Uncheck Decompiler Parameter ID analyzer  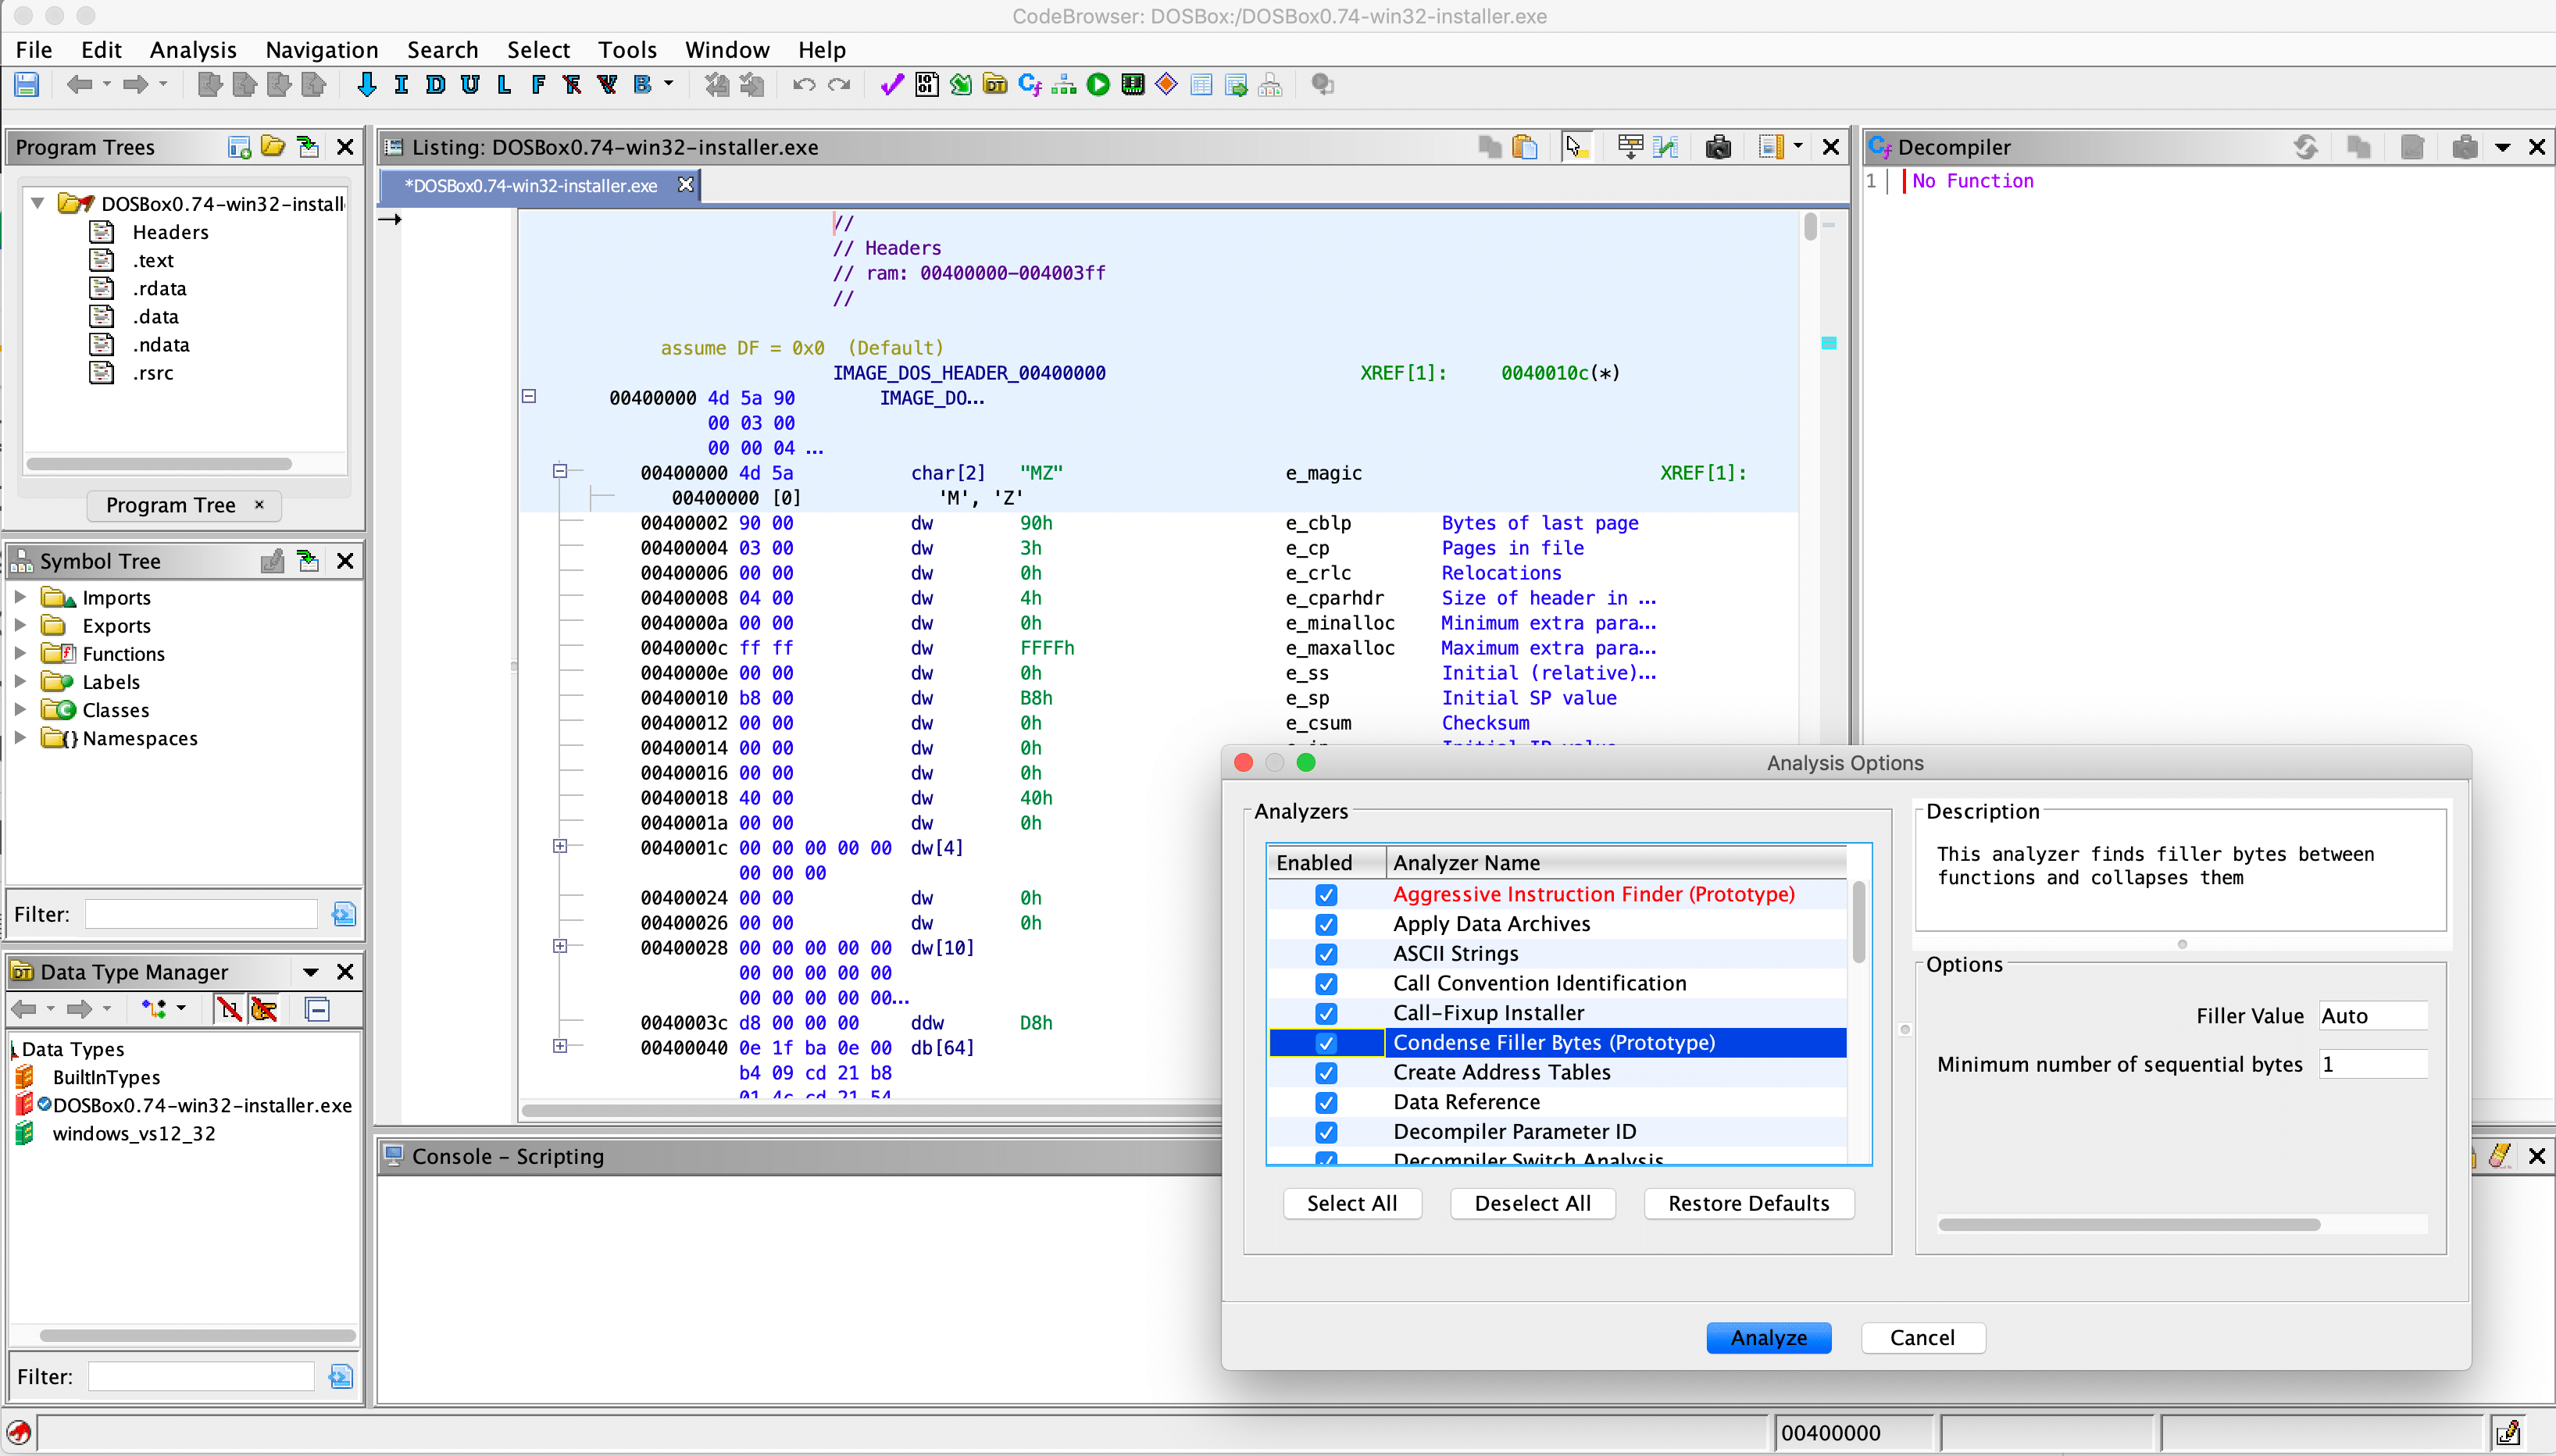point(1326,1131)
